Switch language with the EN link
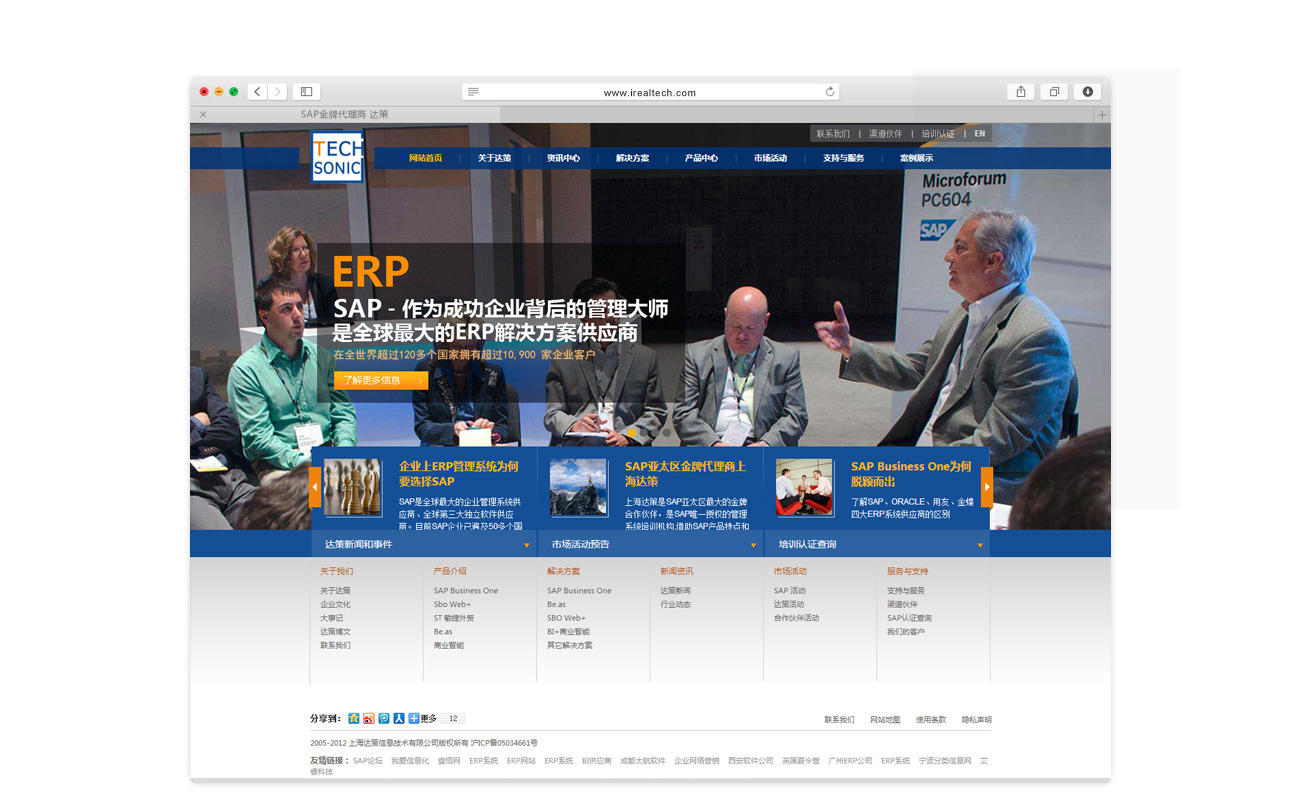 [x=980, y=134]
